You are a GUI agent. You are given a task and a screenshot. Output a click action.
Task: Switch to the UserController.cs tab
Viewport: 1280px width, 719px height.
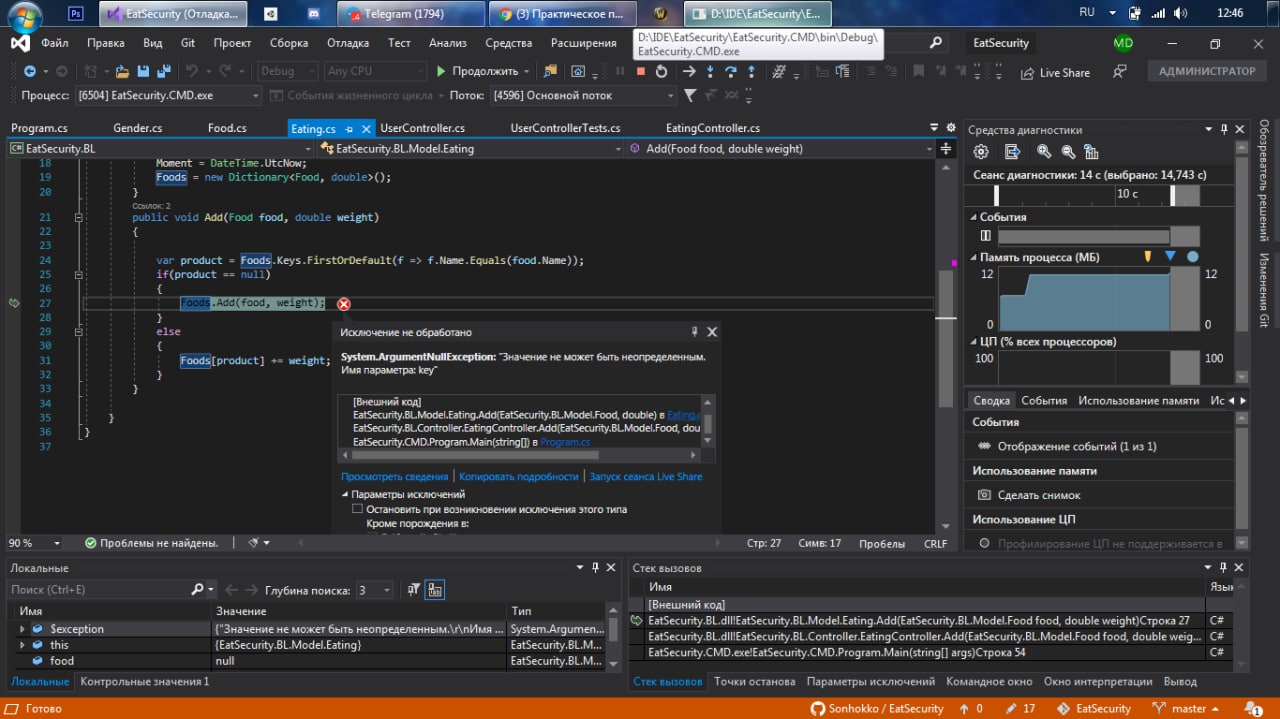click(422, 128)
